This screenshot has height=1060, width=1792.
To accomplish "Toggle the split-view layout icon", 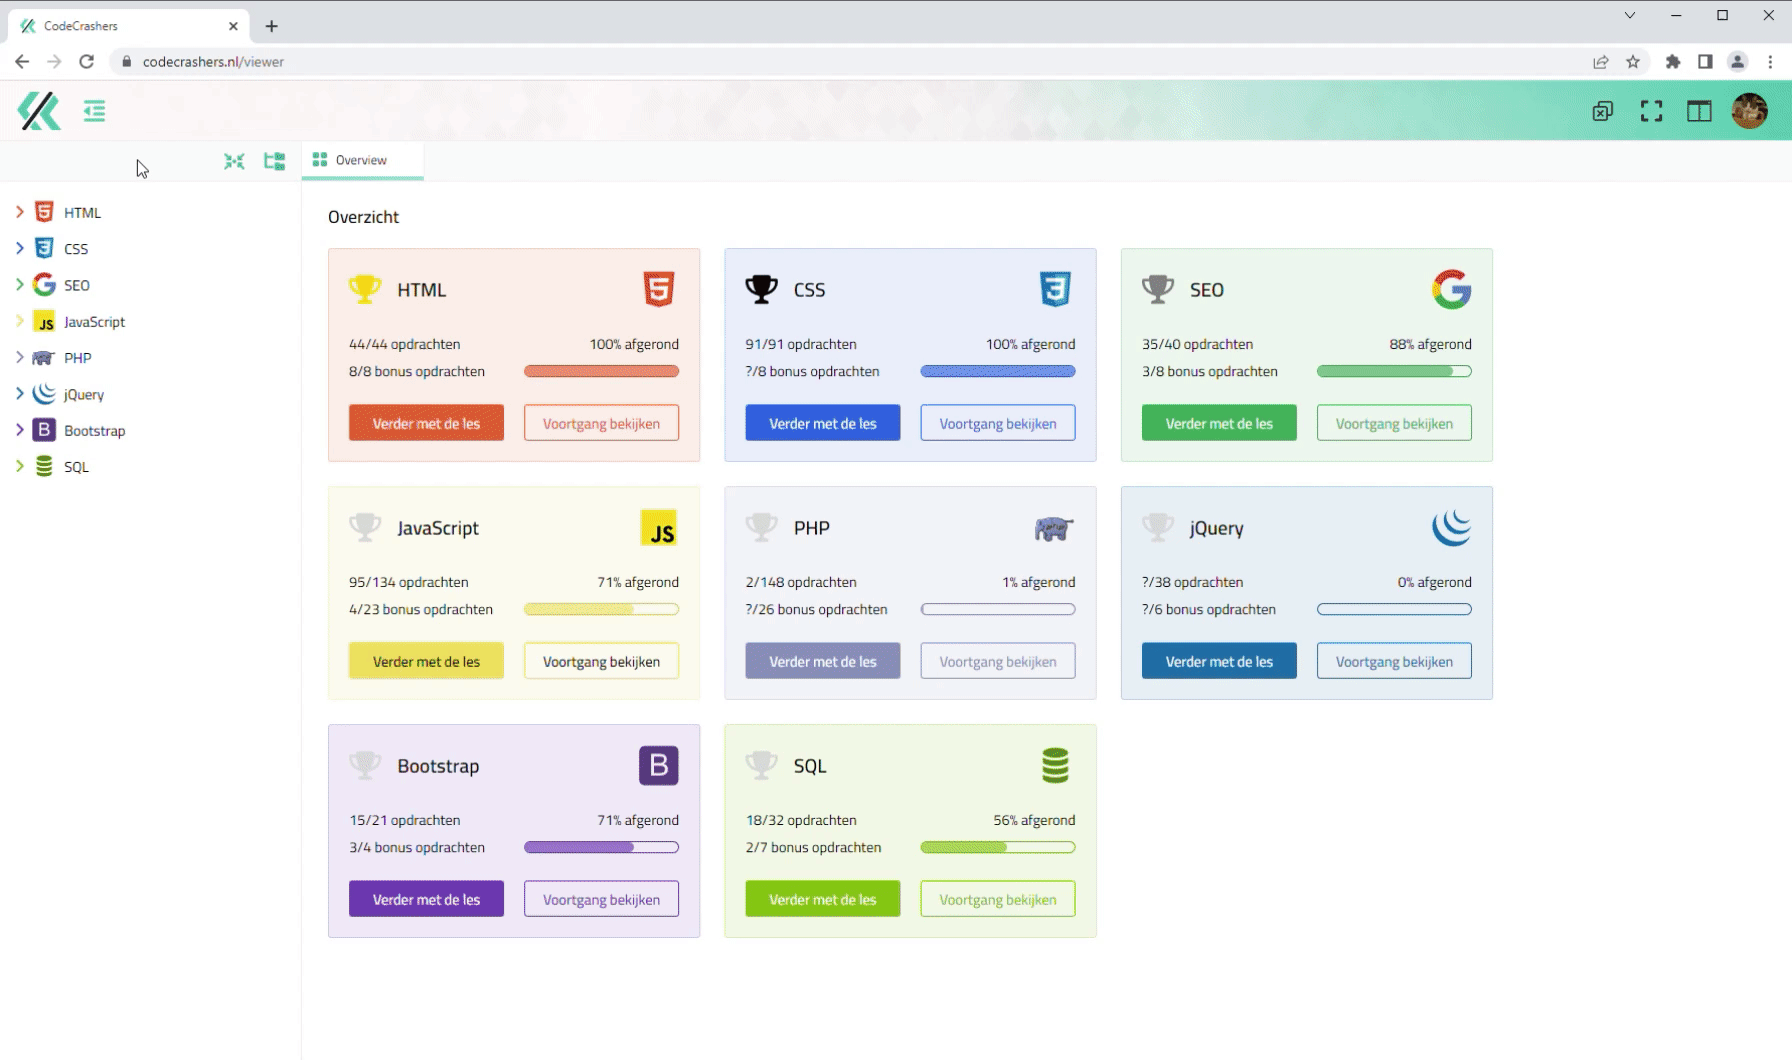I will click(x=1699, y=111).
